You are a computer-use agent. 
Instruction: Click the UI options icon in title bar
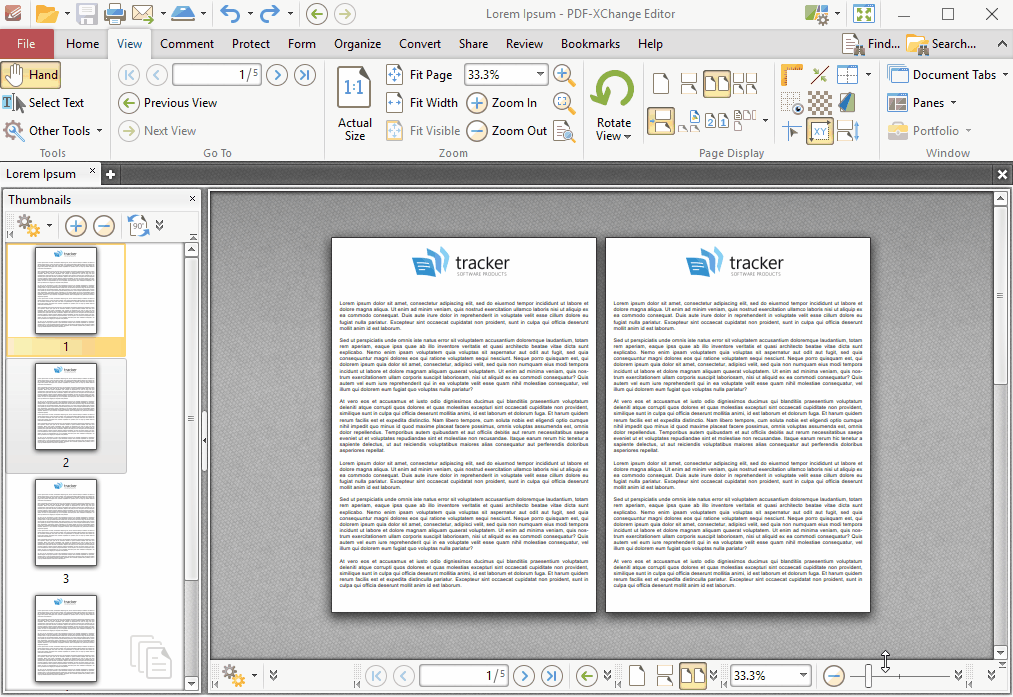pos(817,14)
